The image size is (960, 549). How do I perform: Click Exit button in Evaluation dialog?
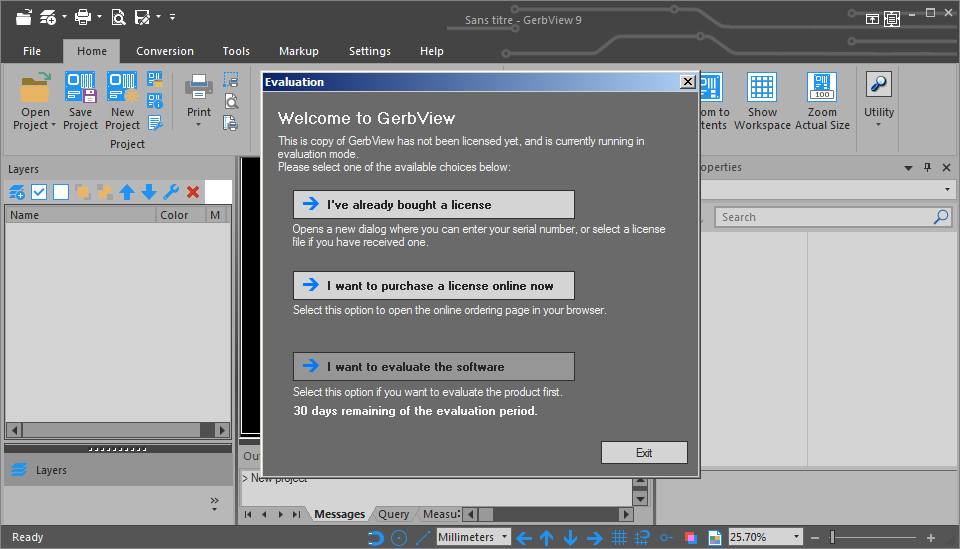(x=644, y=453)
